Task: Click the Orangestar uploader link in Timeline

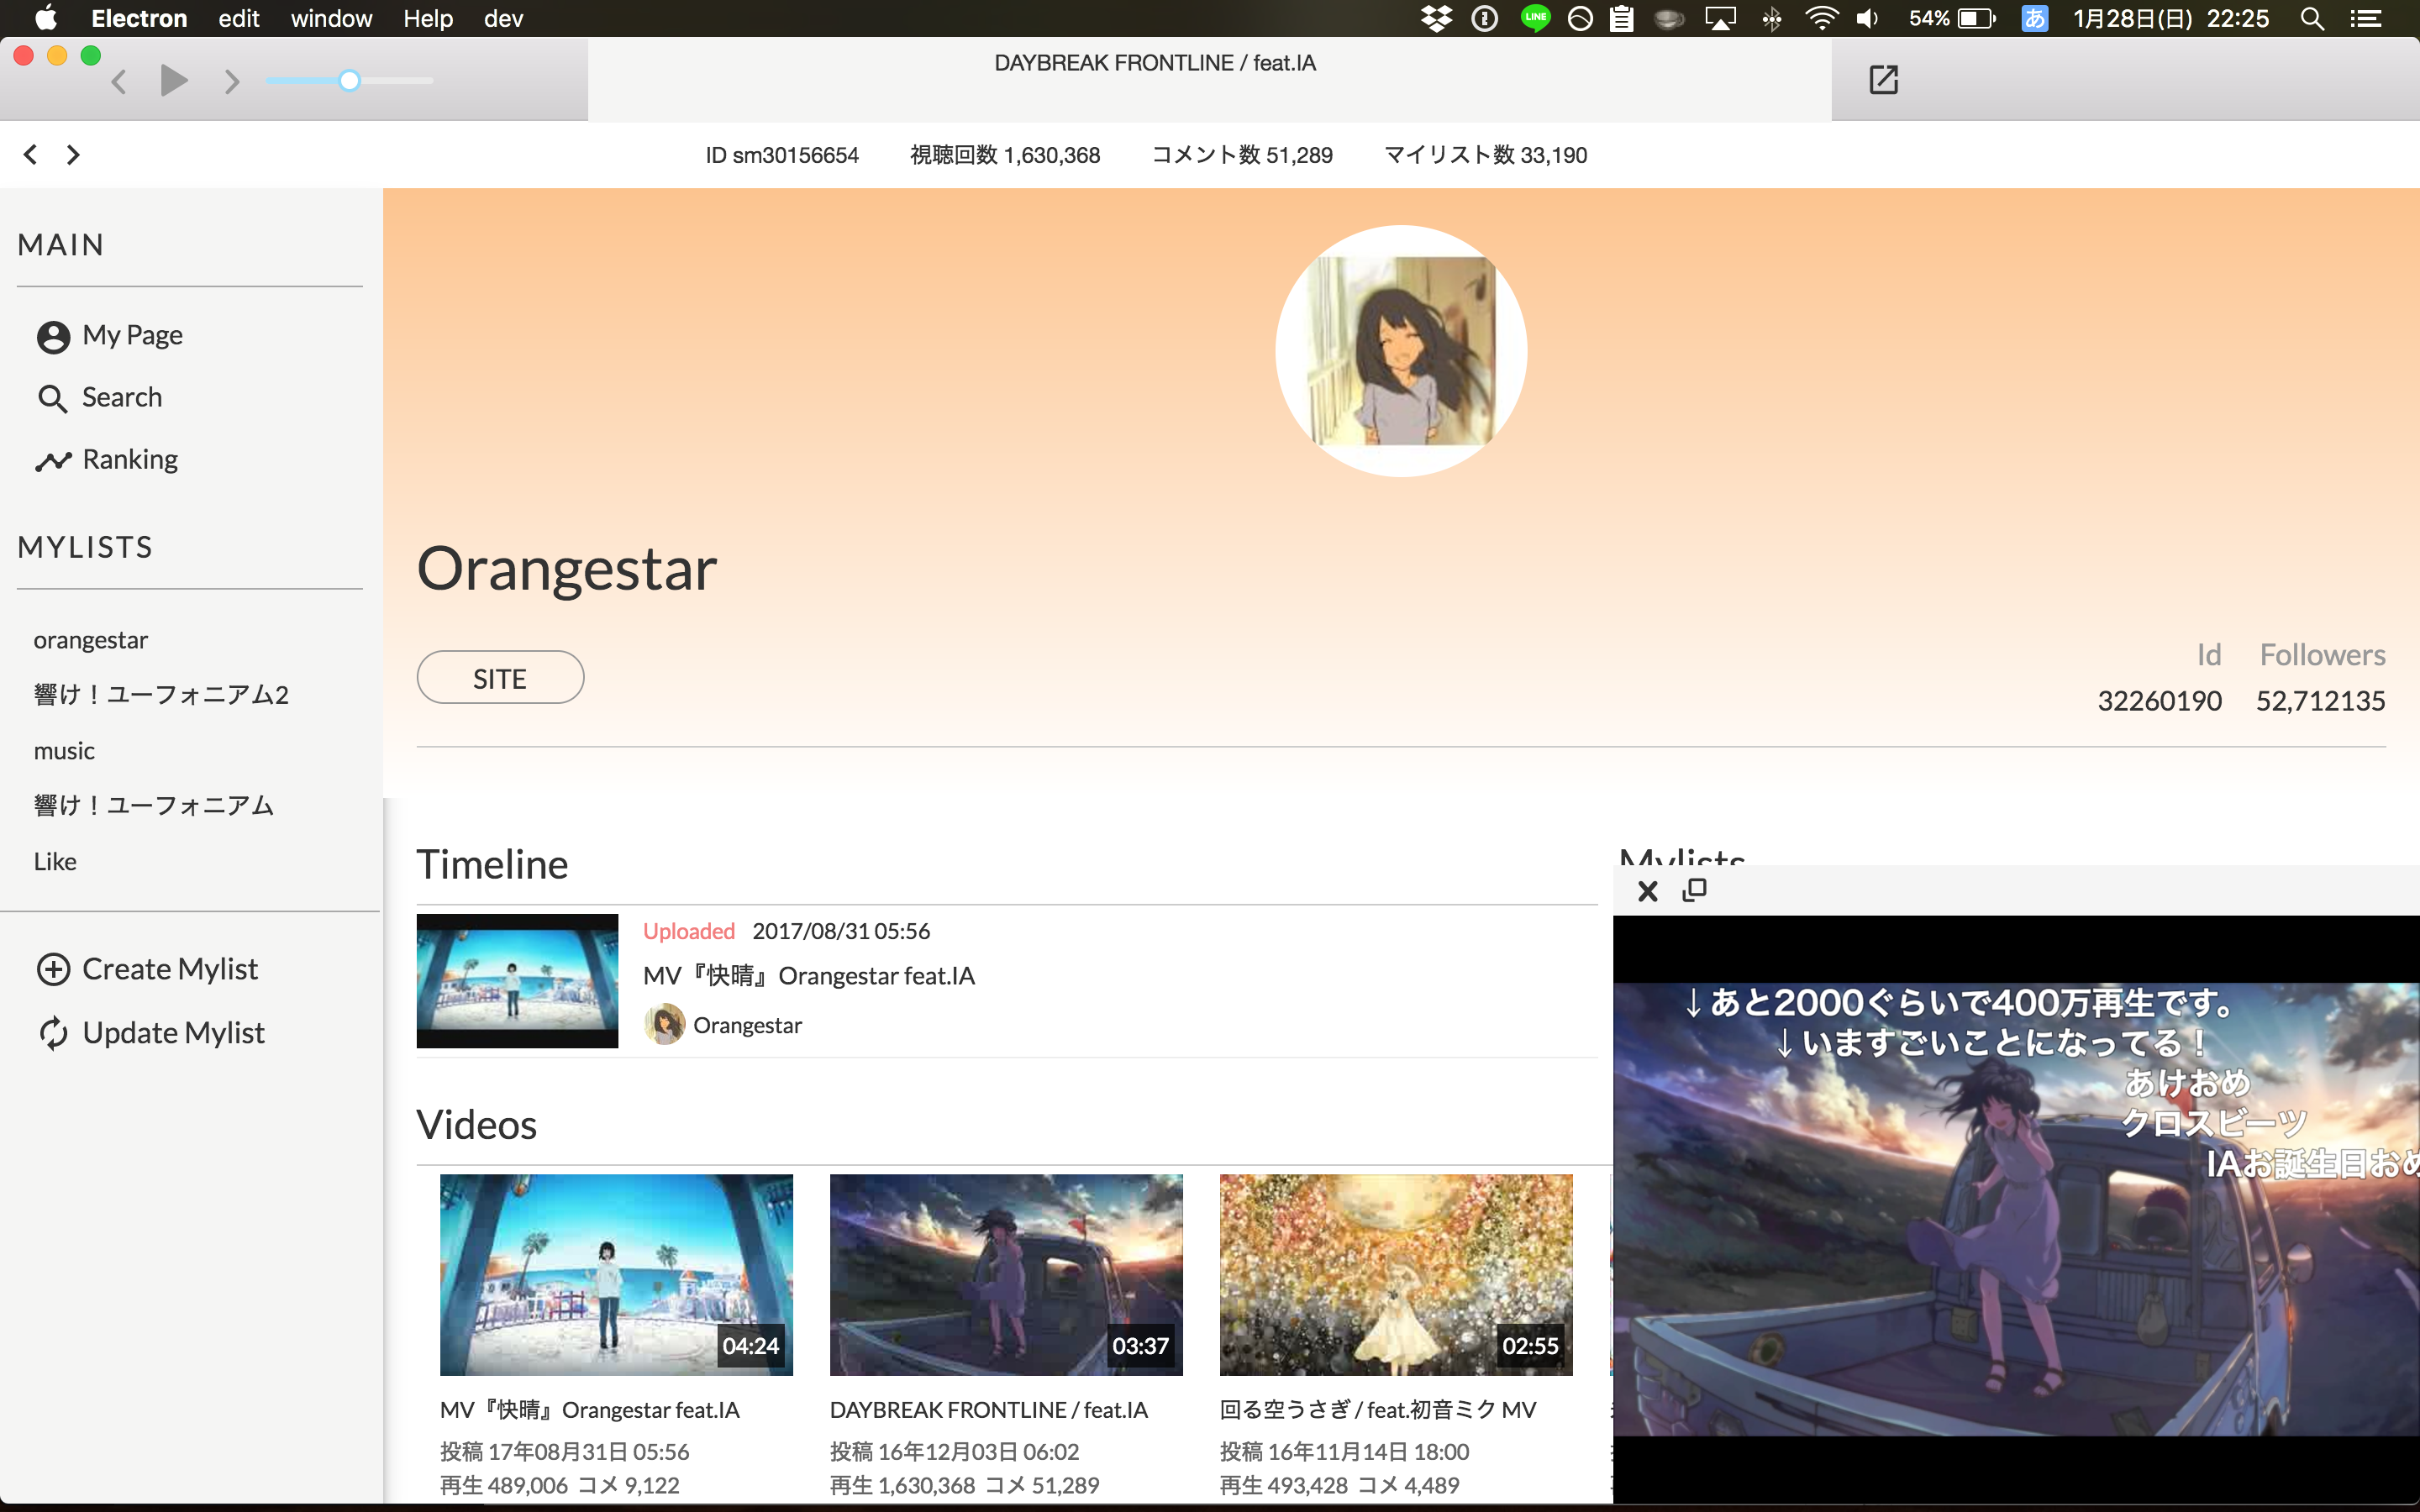Action: pyautogui.click(x=746, y=1025)
